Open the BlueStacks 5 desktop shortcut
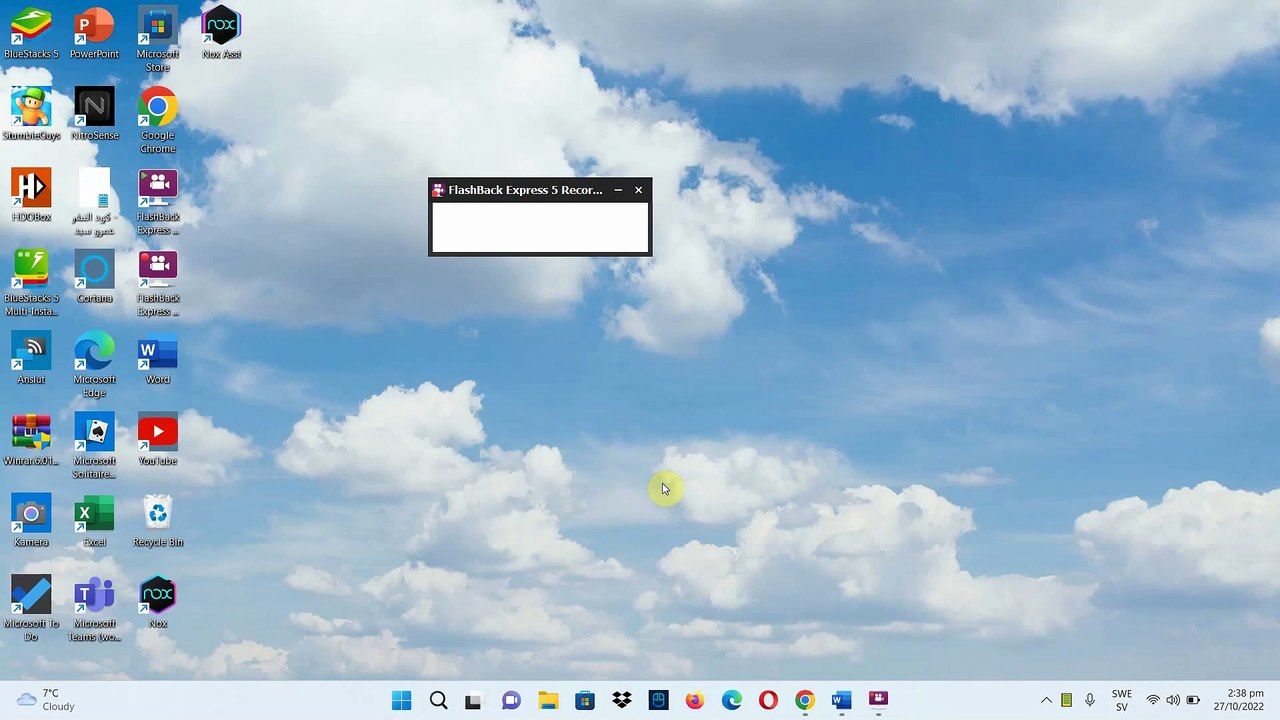 31,33
